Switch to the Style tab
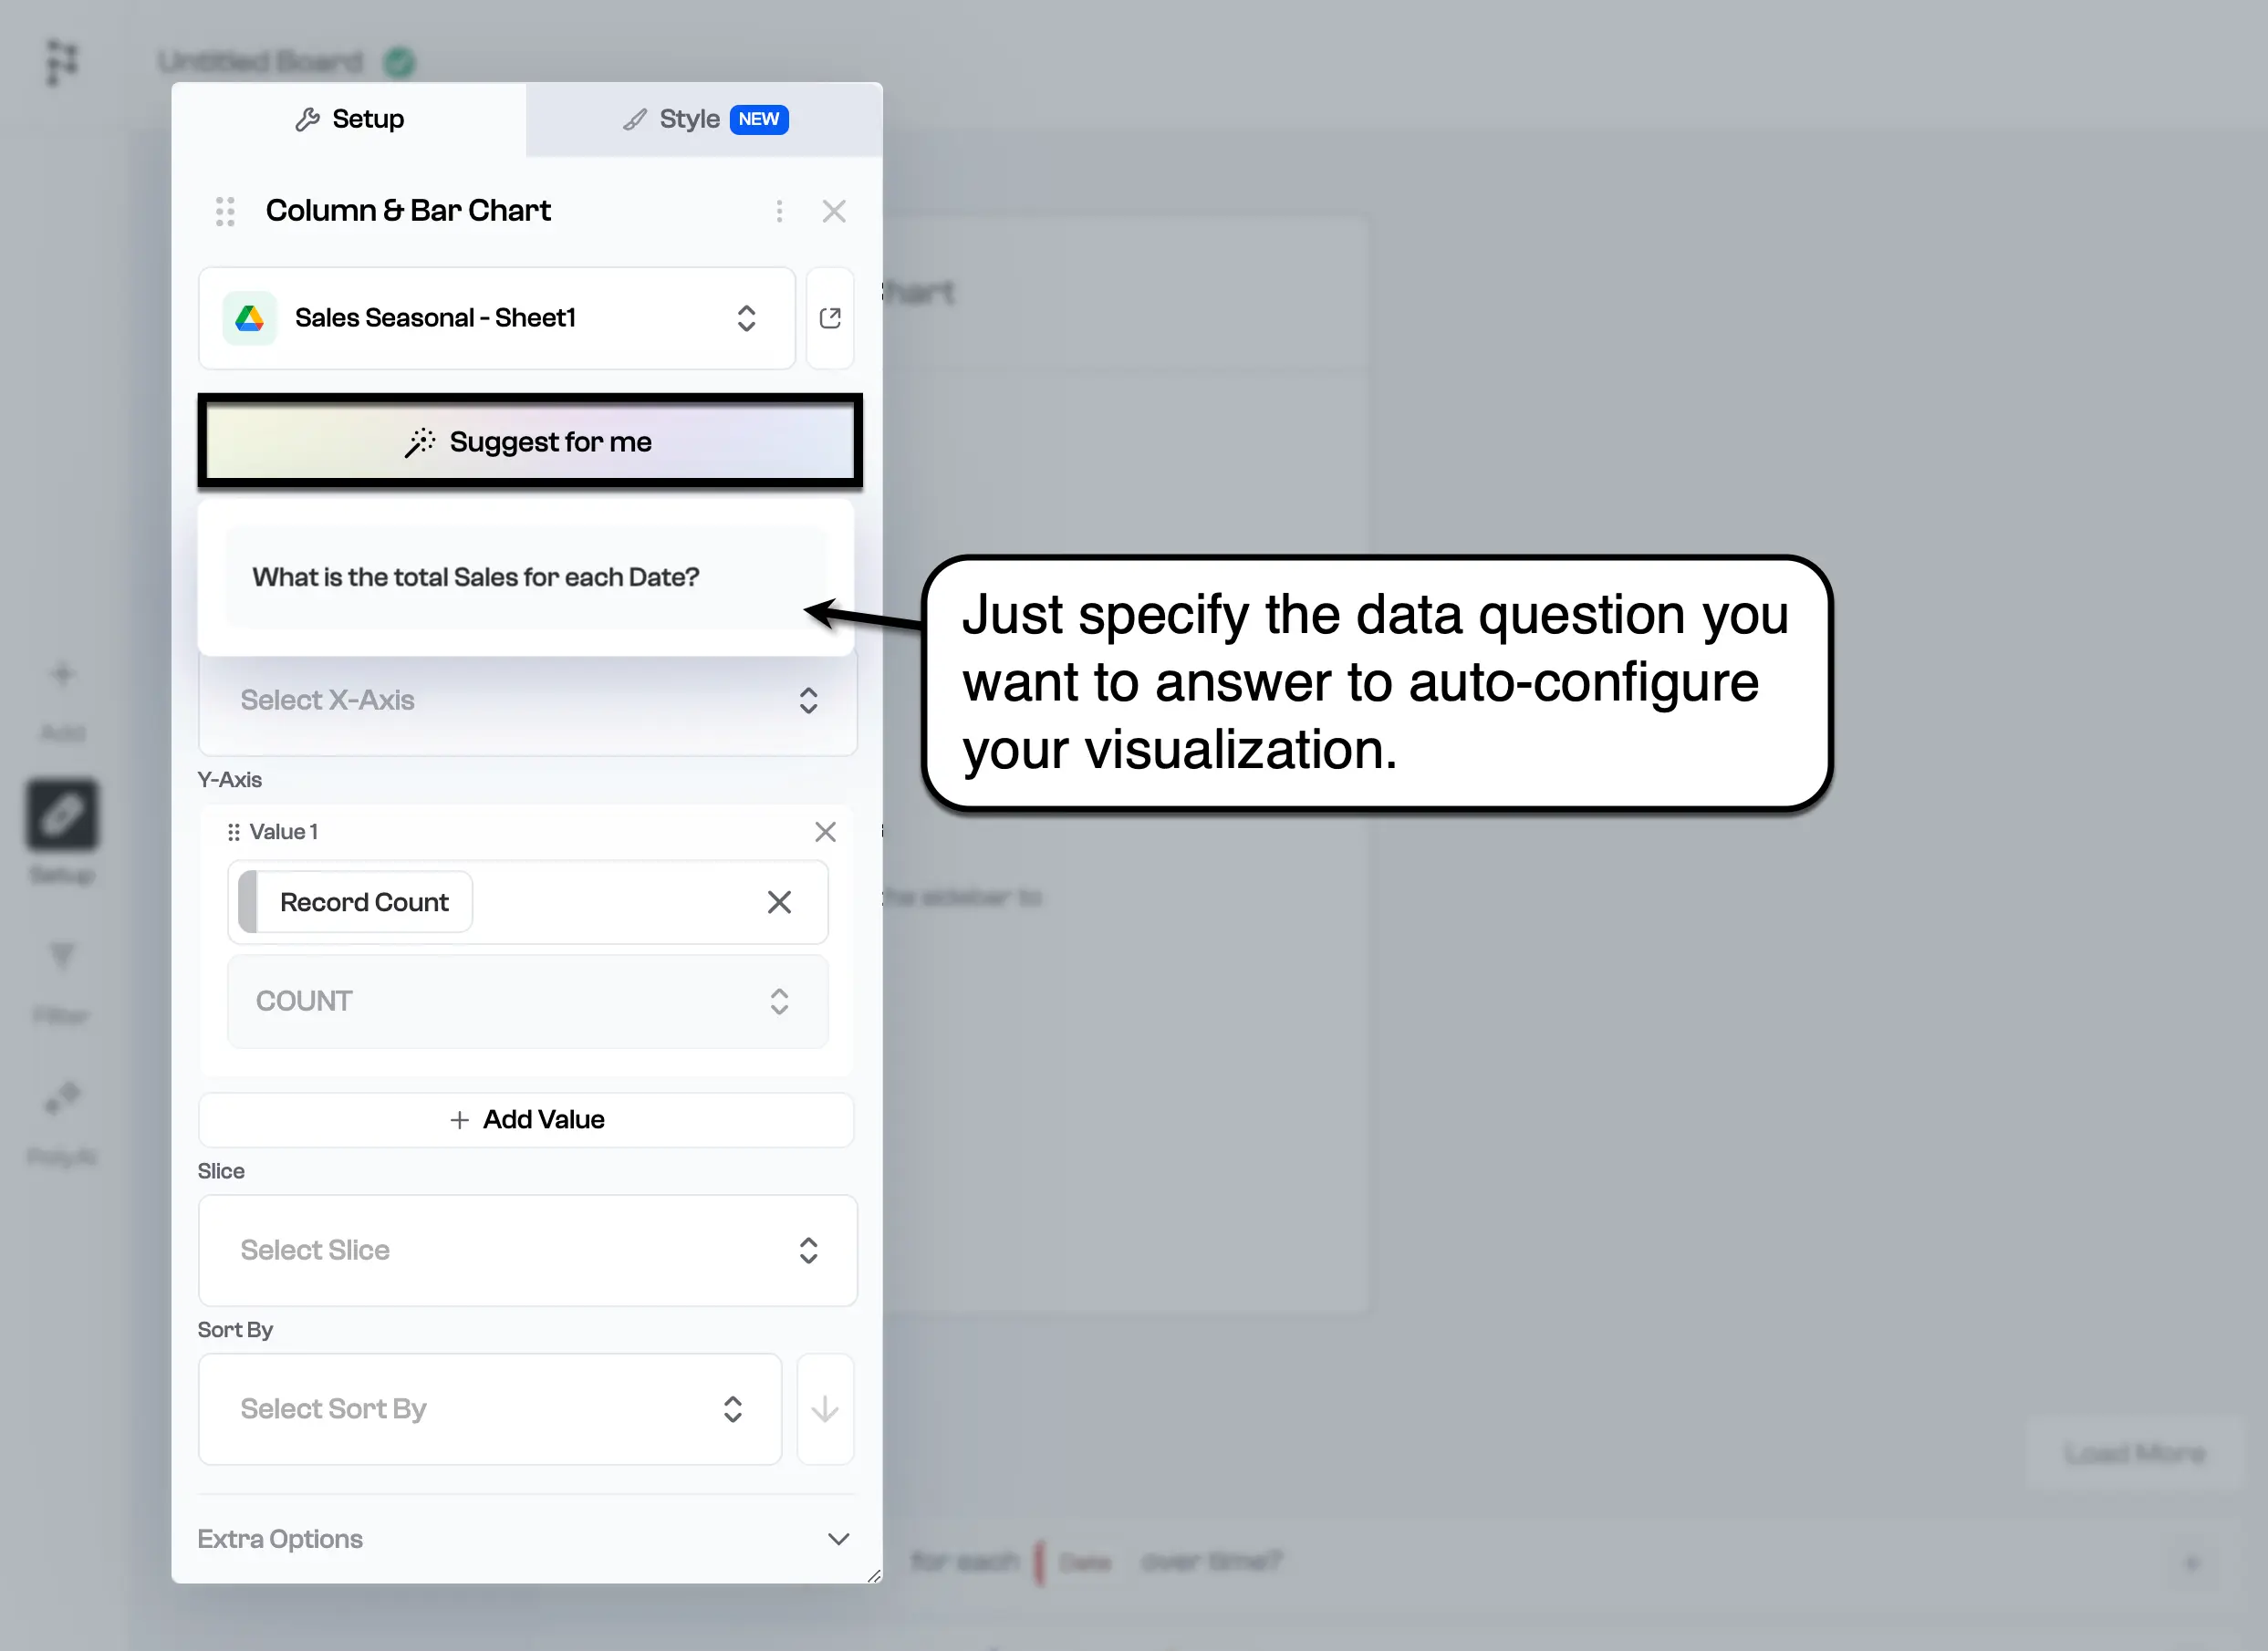Image resolution: width=2268 pixels, height=1651 pixels. point(704,119)
